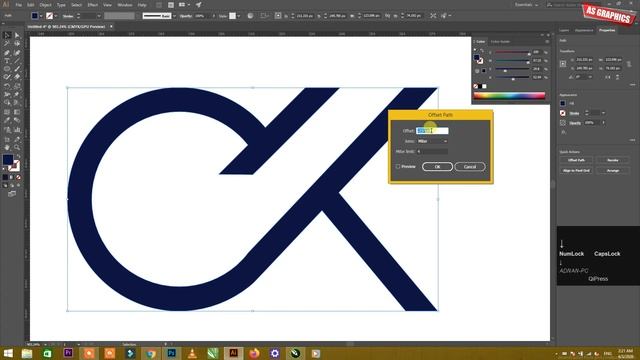This screenshot has width=640, height=360.
Task: Click the Fill color box in toolbar
Action: click(x=8, y=160)
